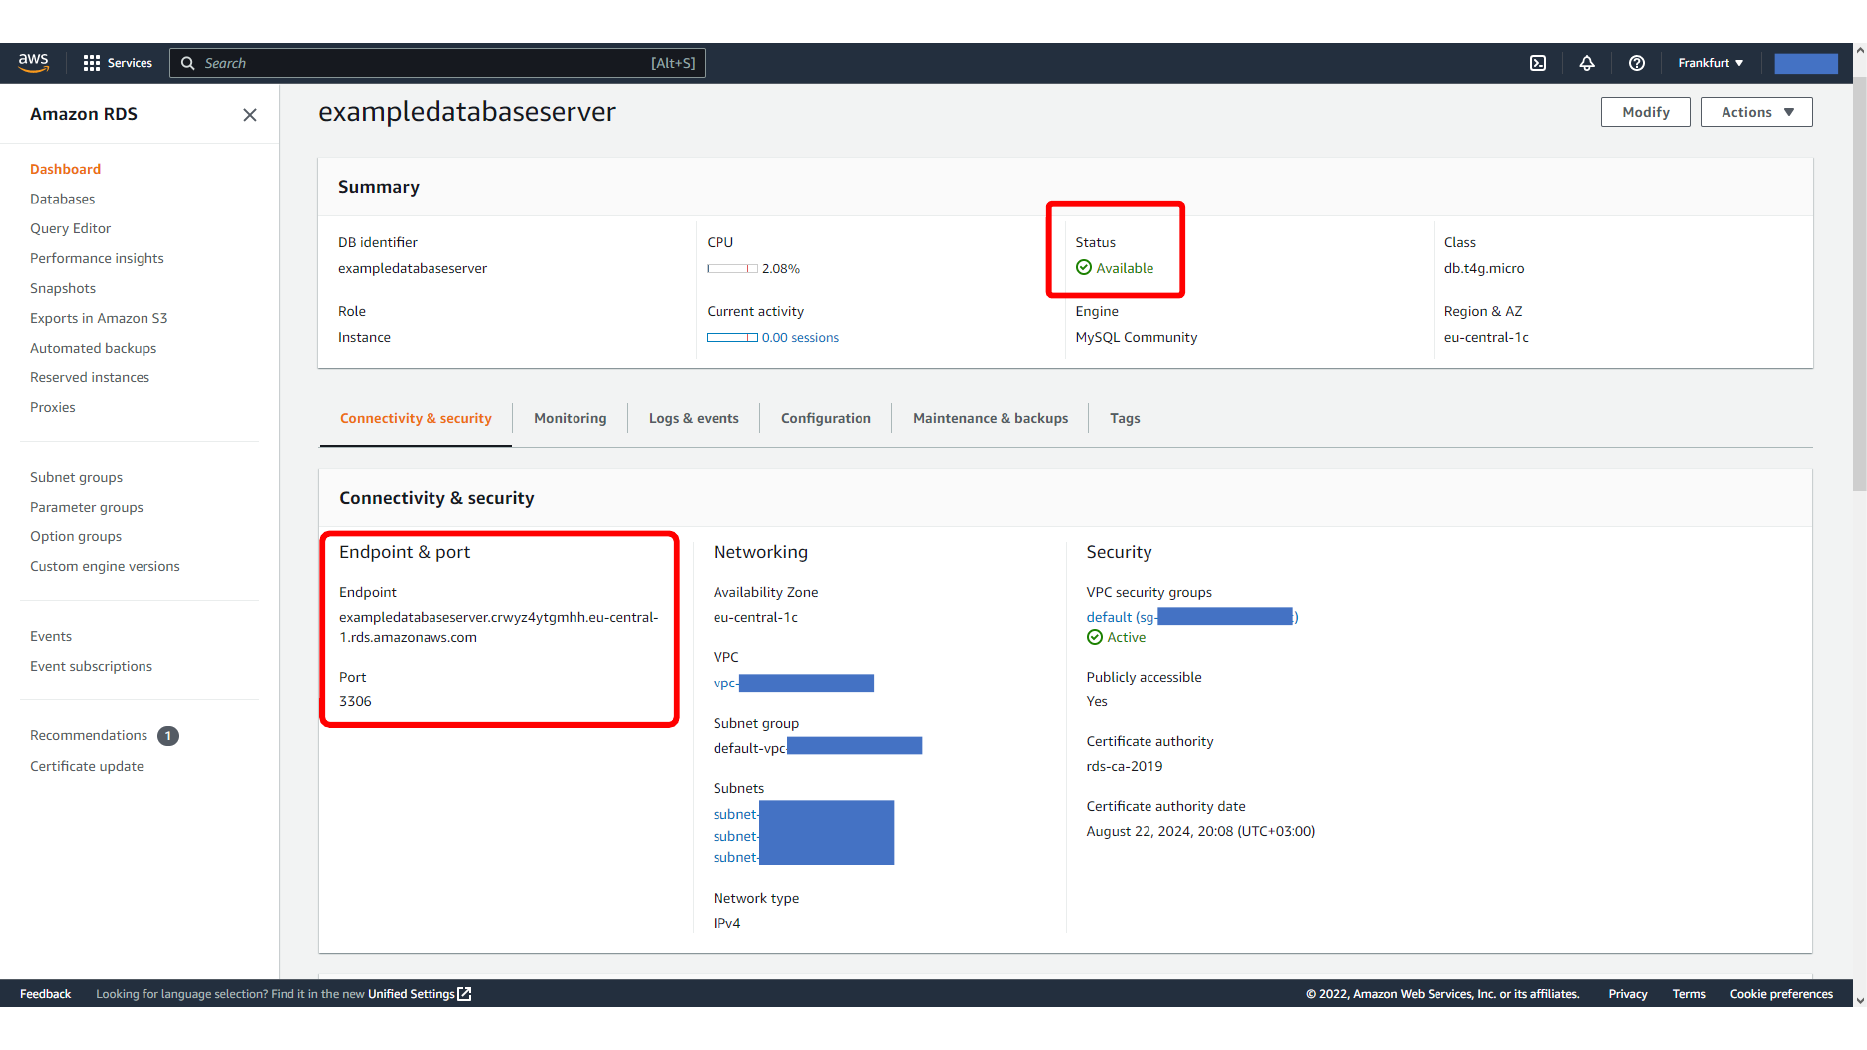This screenshot has height=1050, width=1867.
Task: Open Automated backups page
Action: [93, 348]
